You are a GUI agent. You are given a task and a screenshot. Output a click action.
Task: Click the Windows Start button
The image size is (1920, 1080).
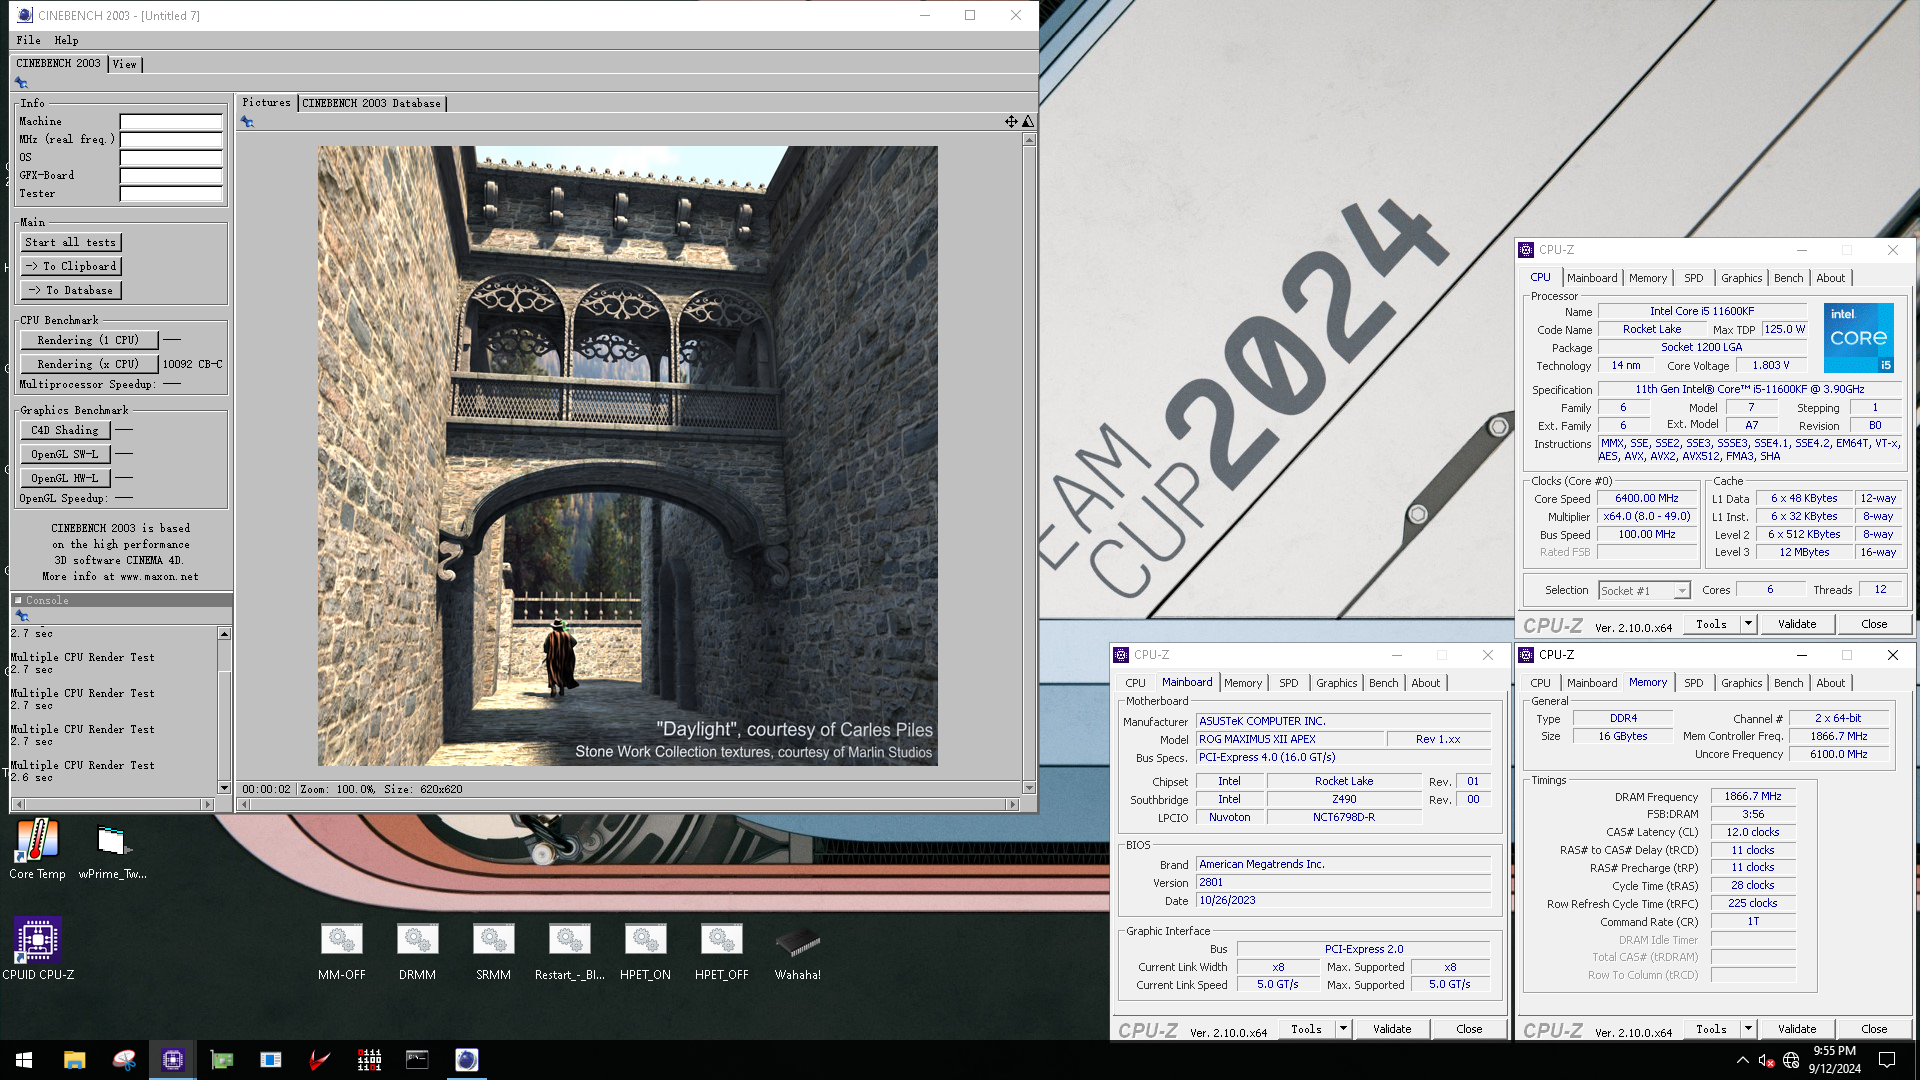(24, 1060)
